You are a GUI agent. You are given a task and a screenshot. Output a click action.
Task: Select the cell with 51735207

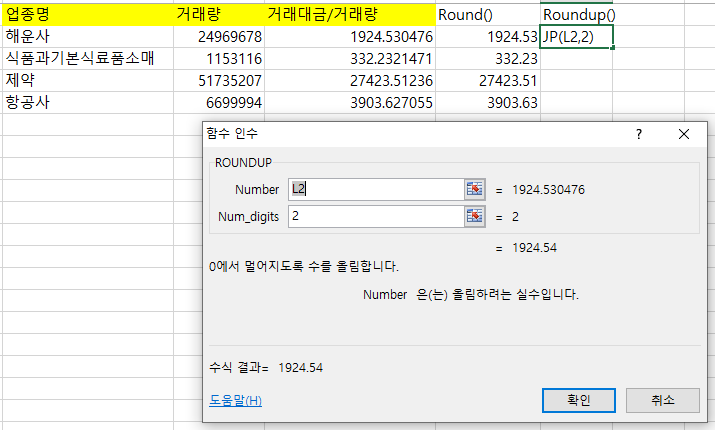[219, 80]
